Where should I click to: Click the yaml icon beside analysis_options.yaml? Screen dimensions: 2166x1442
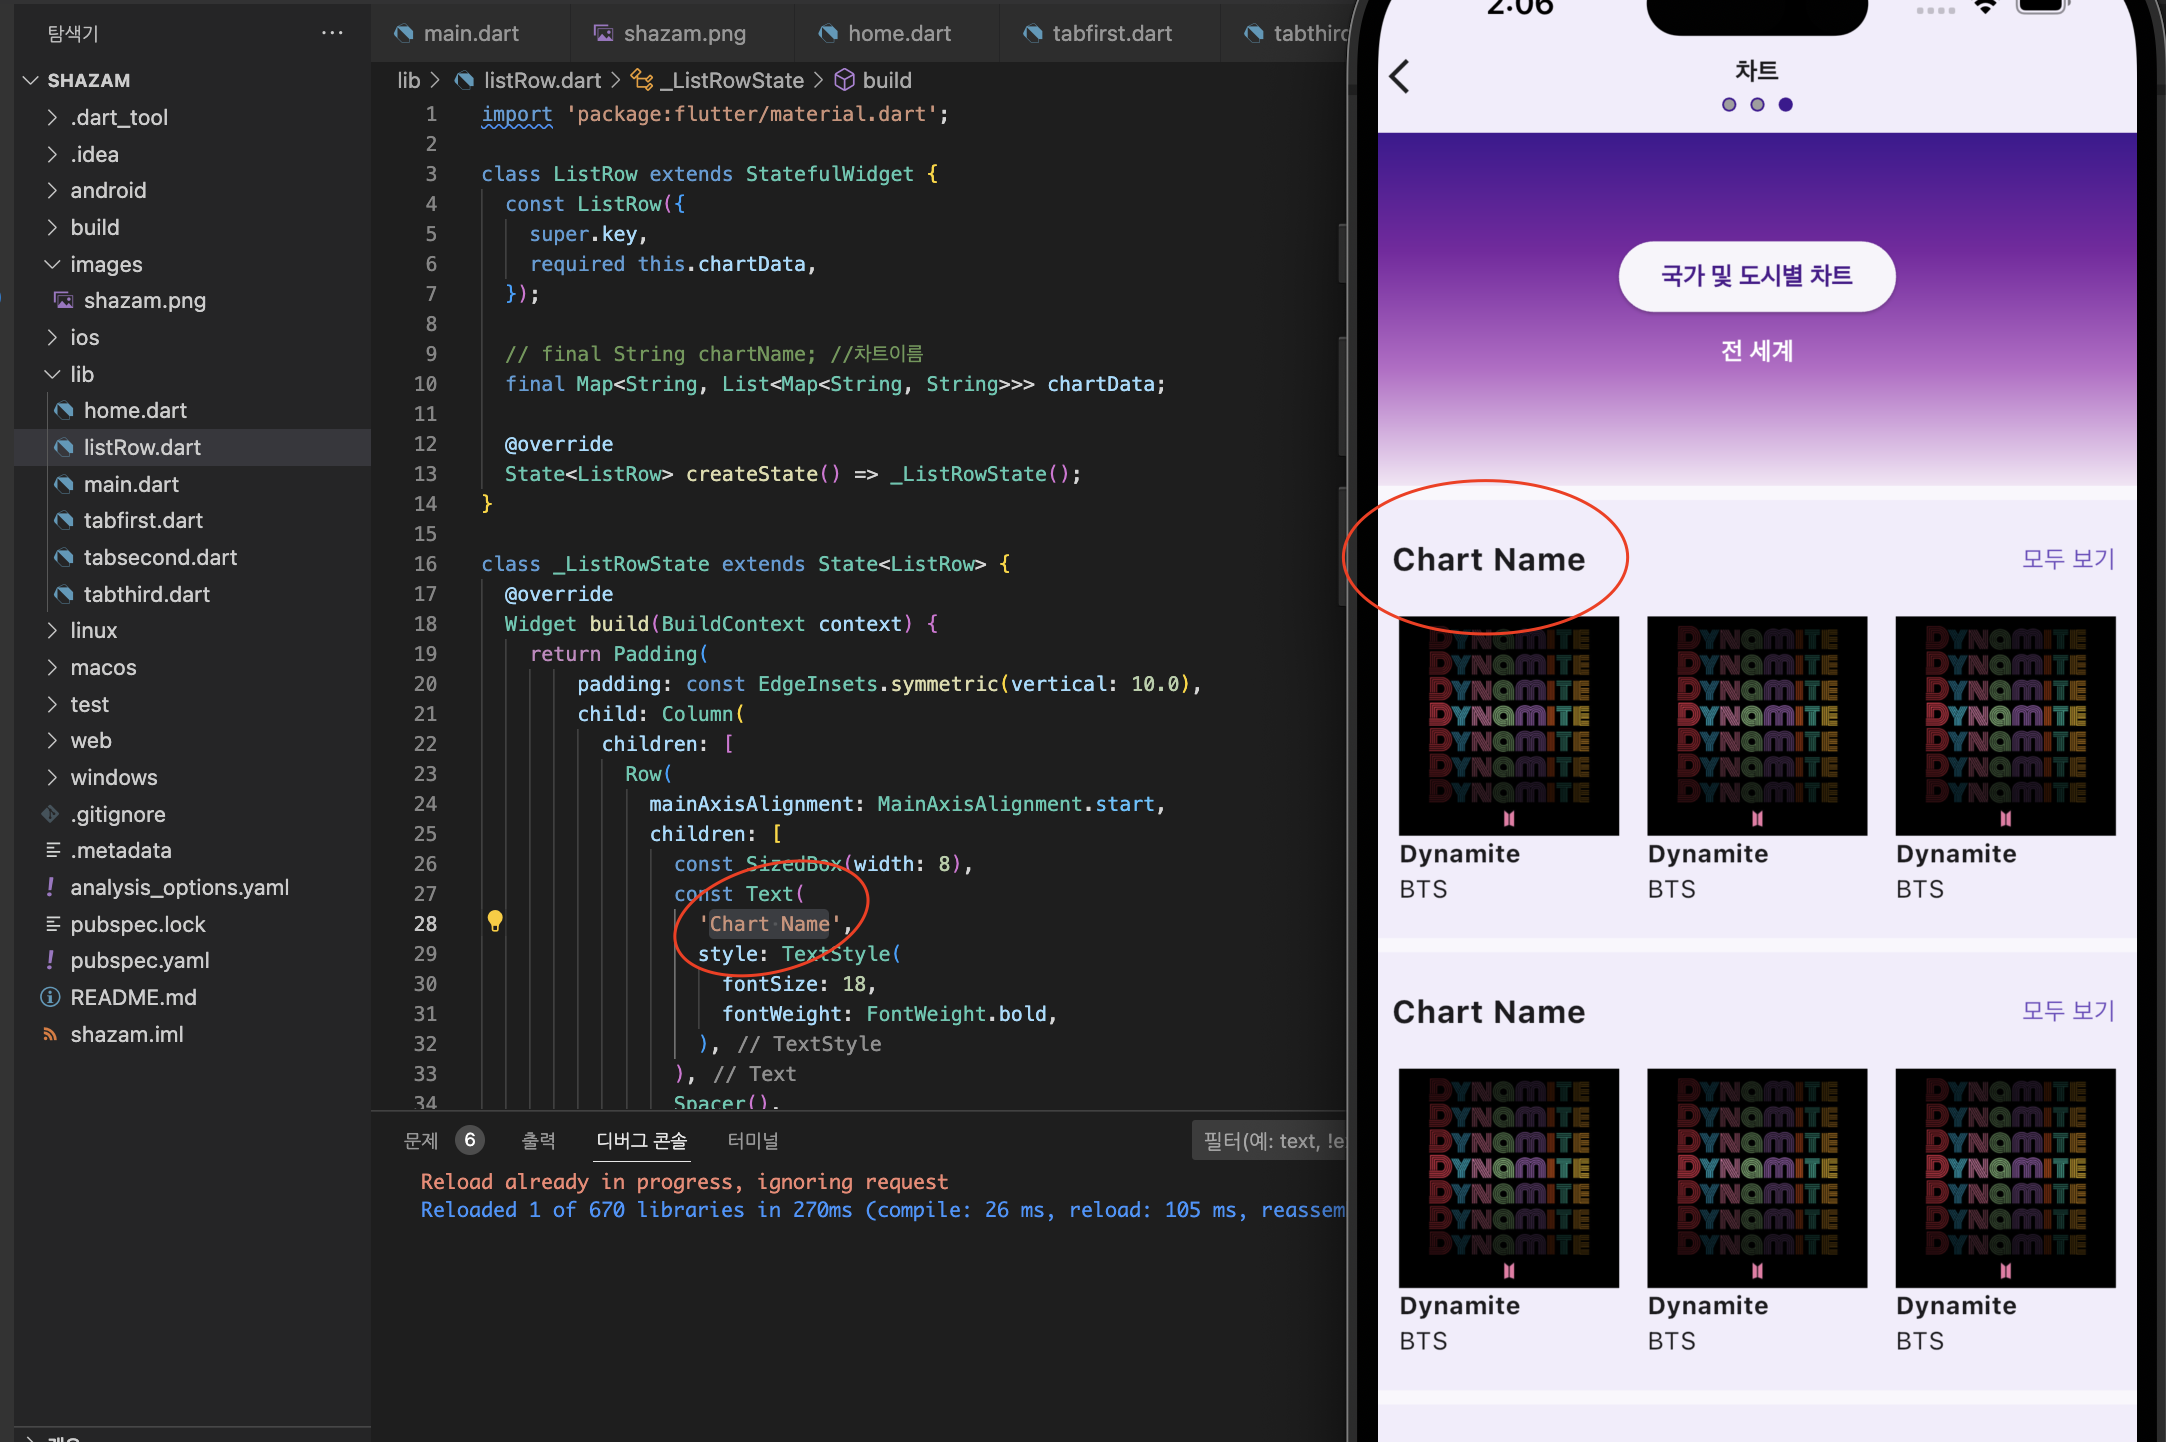point(50,887)
